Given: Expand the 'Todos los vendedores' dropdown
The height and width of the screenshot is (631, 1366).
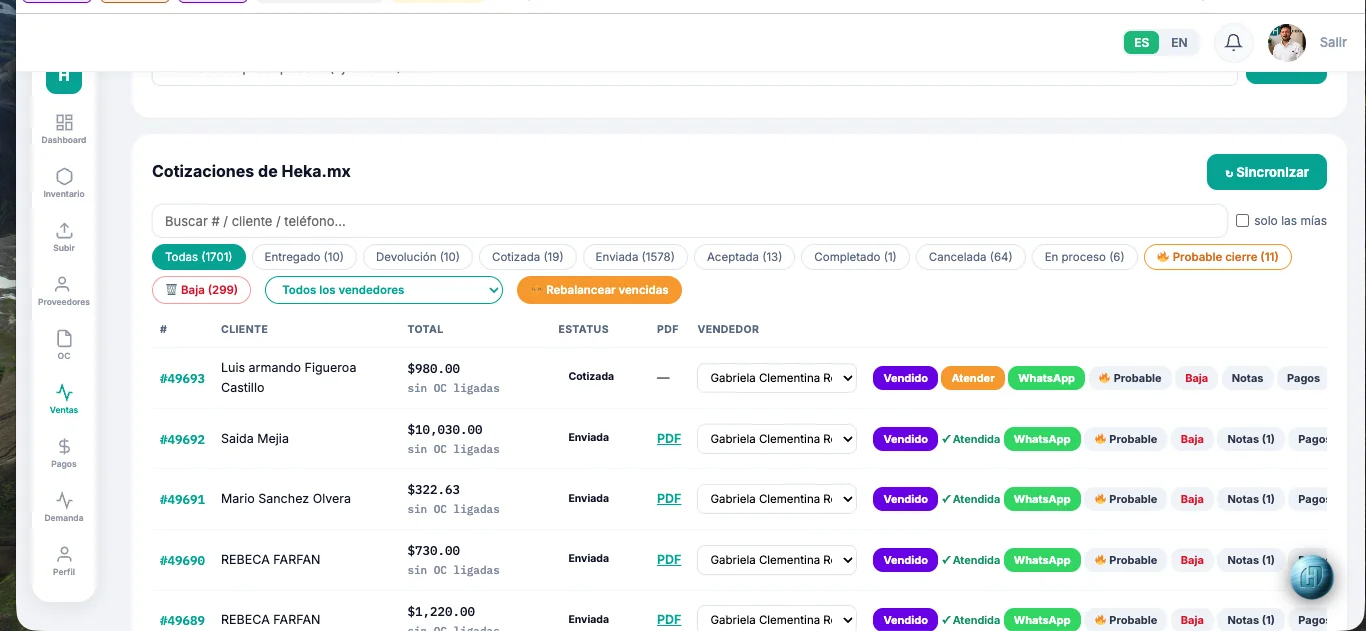Looking at the screenshot, I should point(384,290).
